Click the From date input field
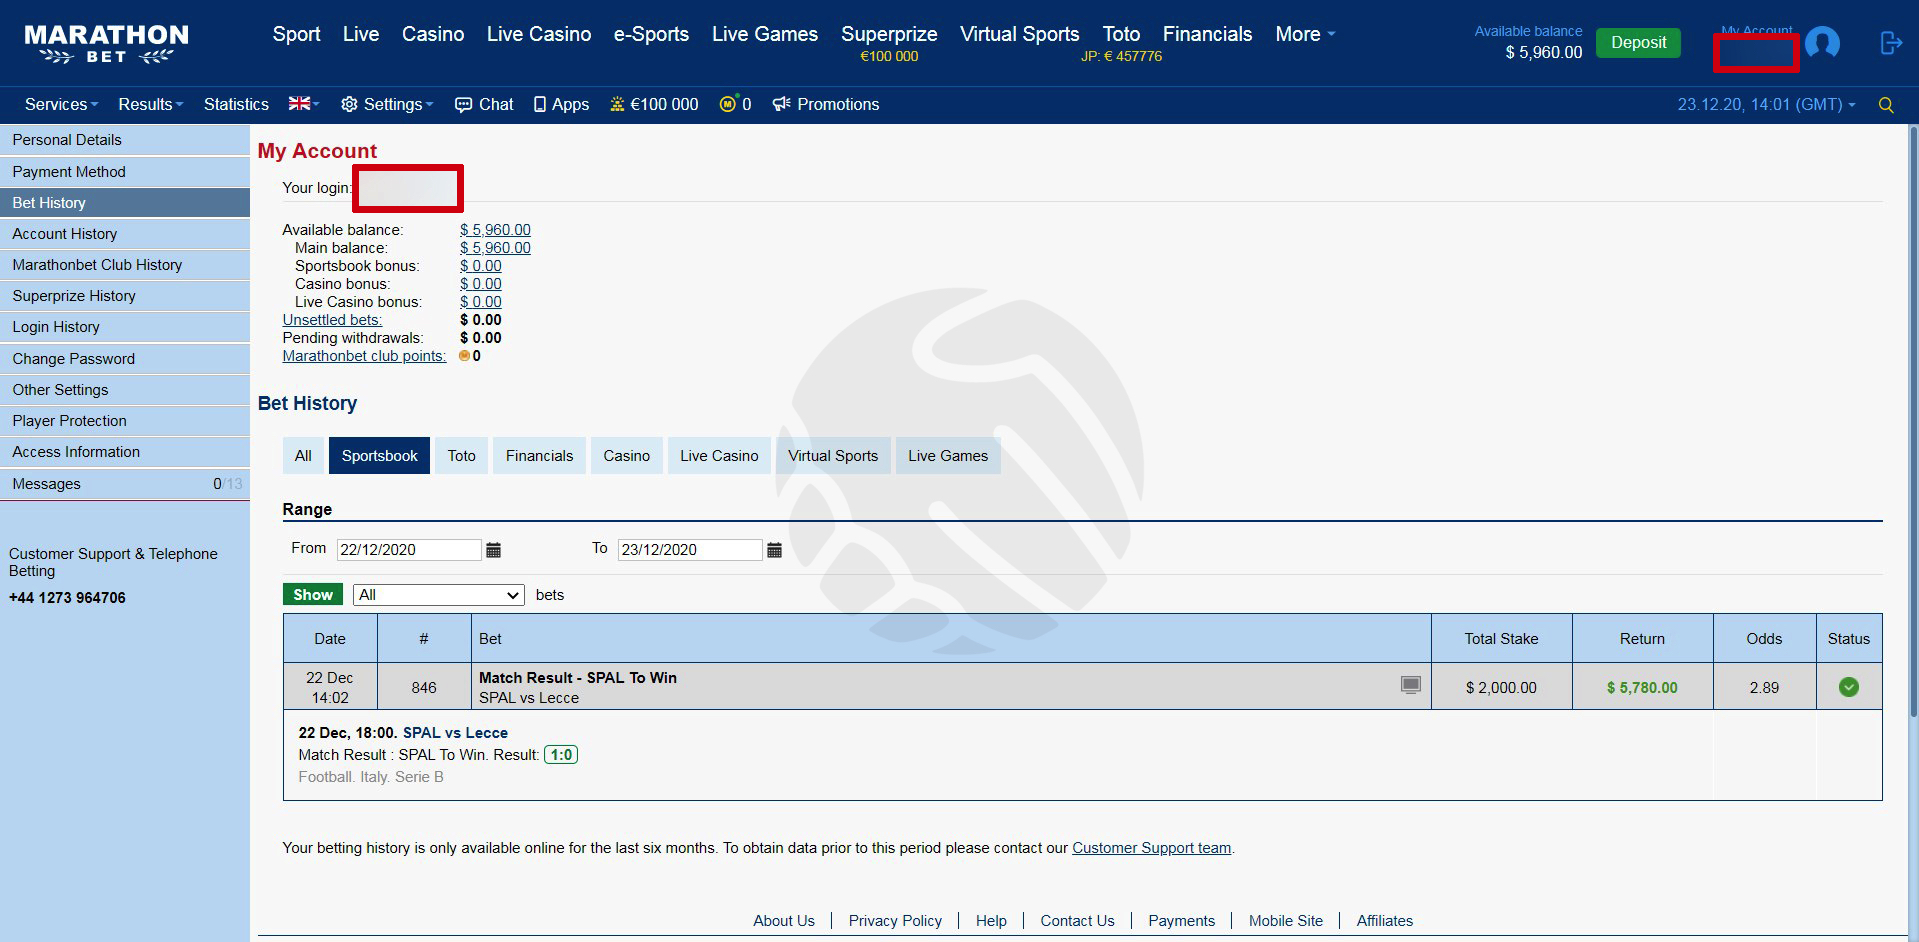 pyautogui.click(x=409, y=550)
